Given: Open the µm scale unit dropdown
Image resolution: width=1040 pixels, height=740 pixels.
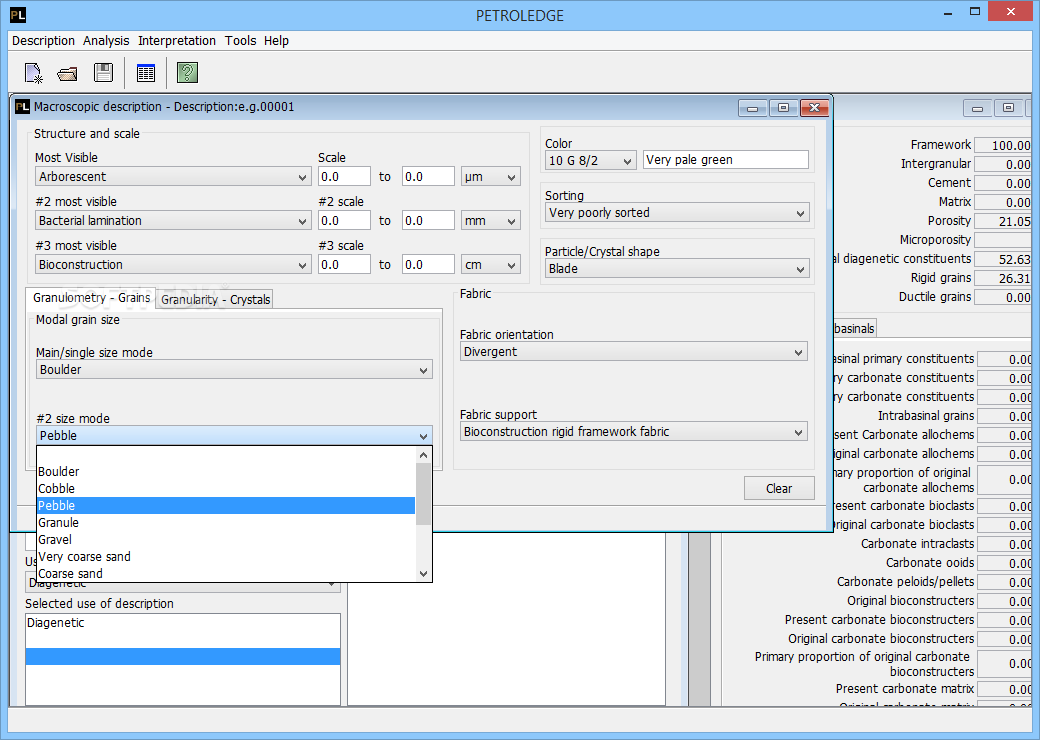Looking at the screenshot, I should [491, 177].
